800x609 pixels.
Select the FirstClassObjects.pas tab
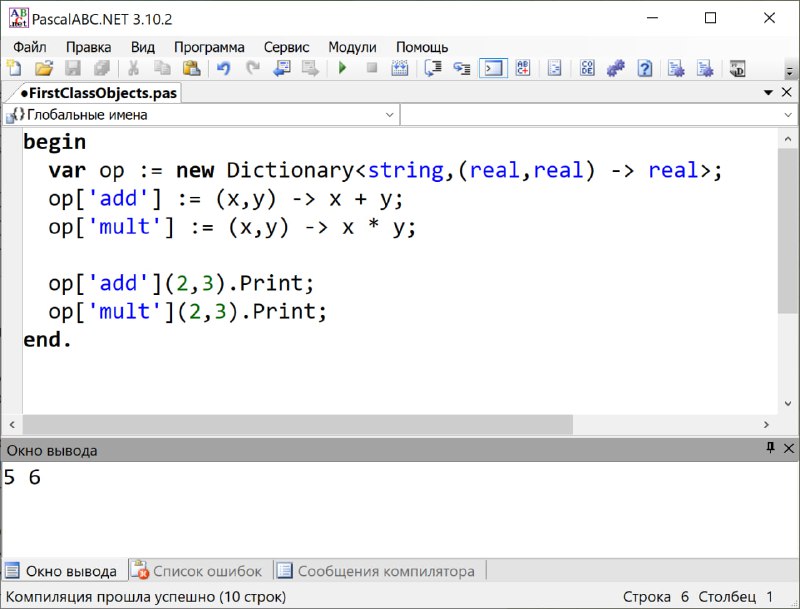[x=98, y=93]
